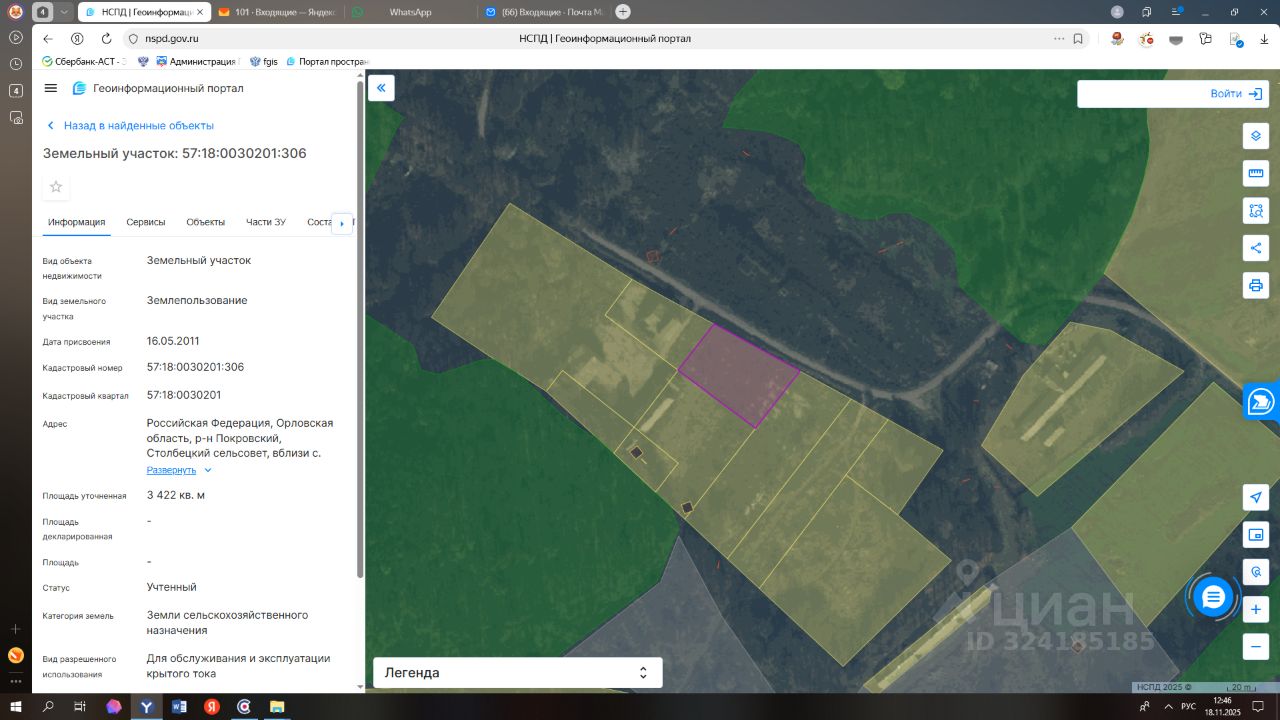Open the Портал пространственных bookmark

coord(328,61)
